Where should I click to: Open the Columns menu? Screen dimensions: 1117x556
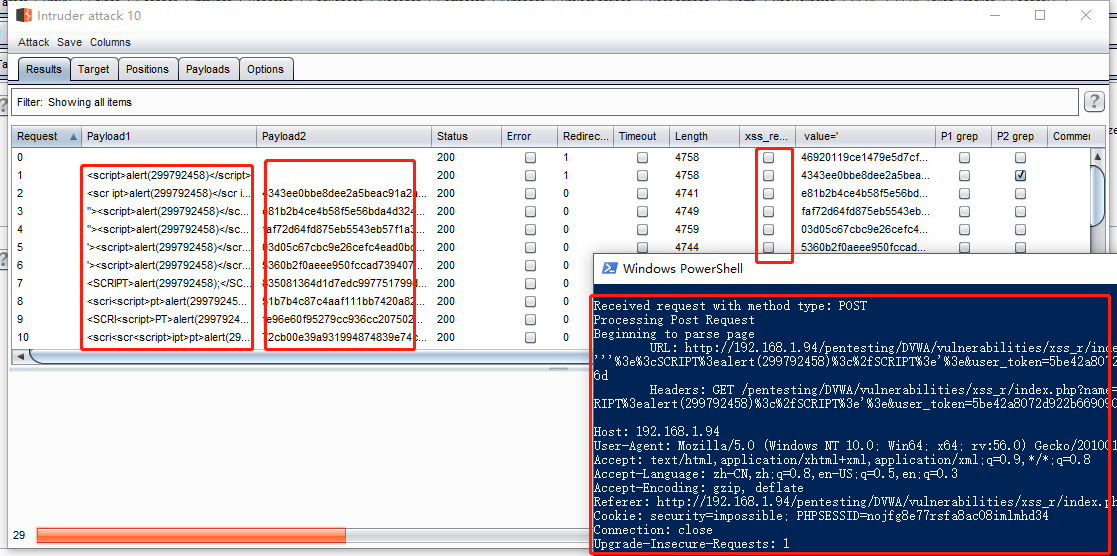[x=110, y=42]
